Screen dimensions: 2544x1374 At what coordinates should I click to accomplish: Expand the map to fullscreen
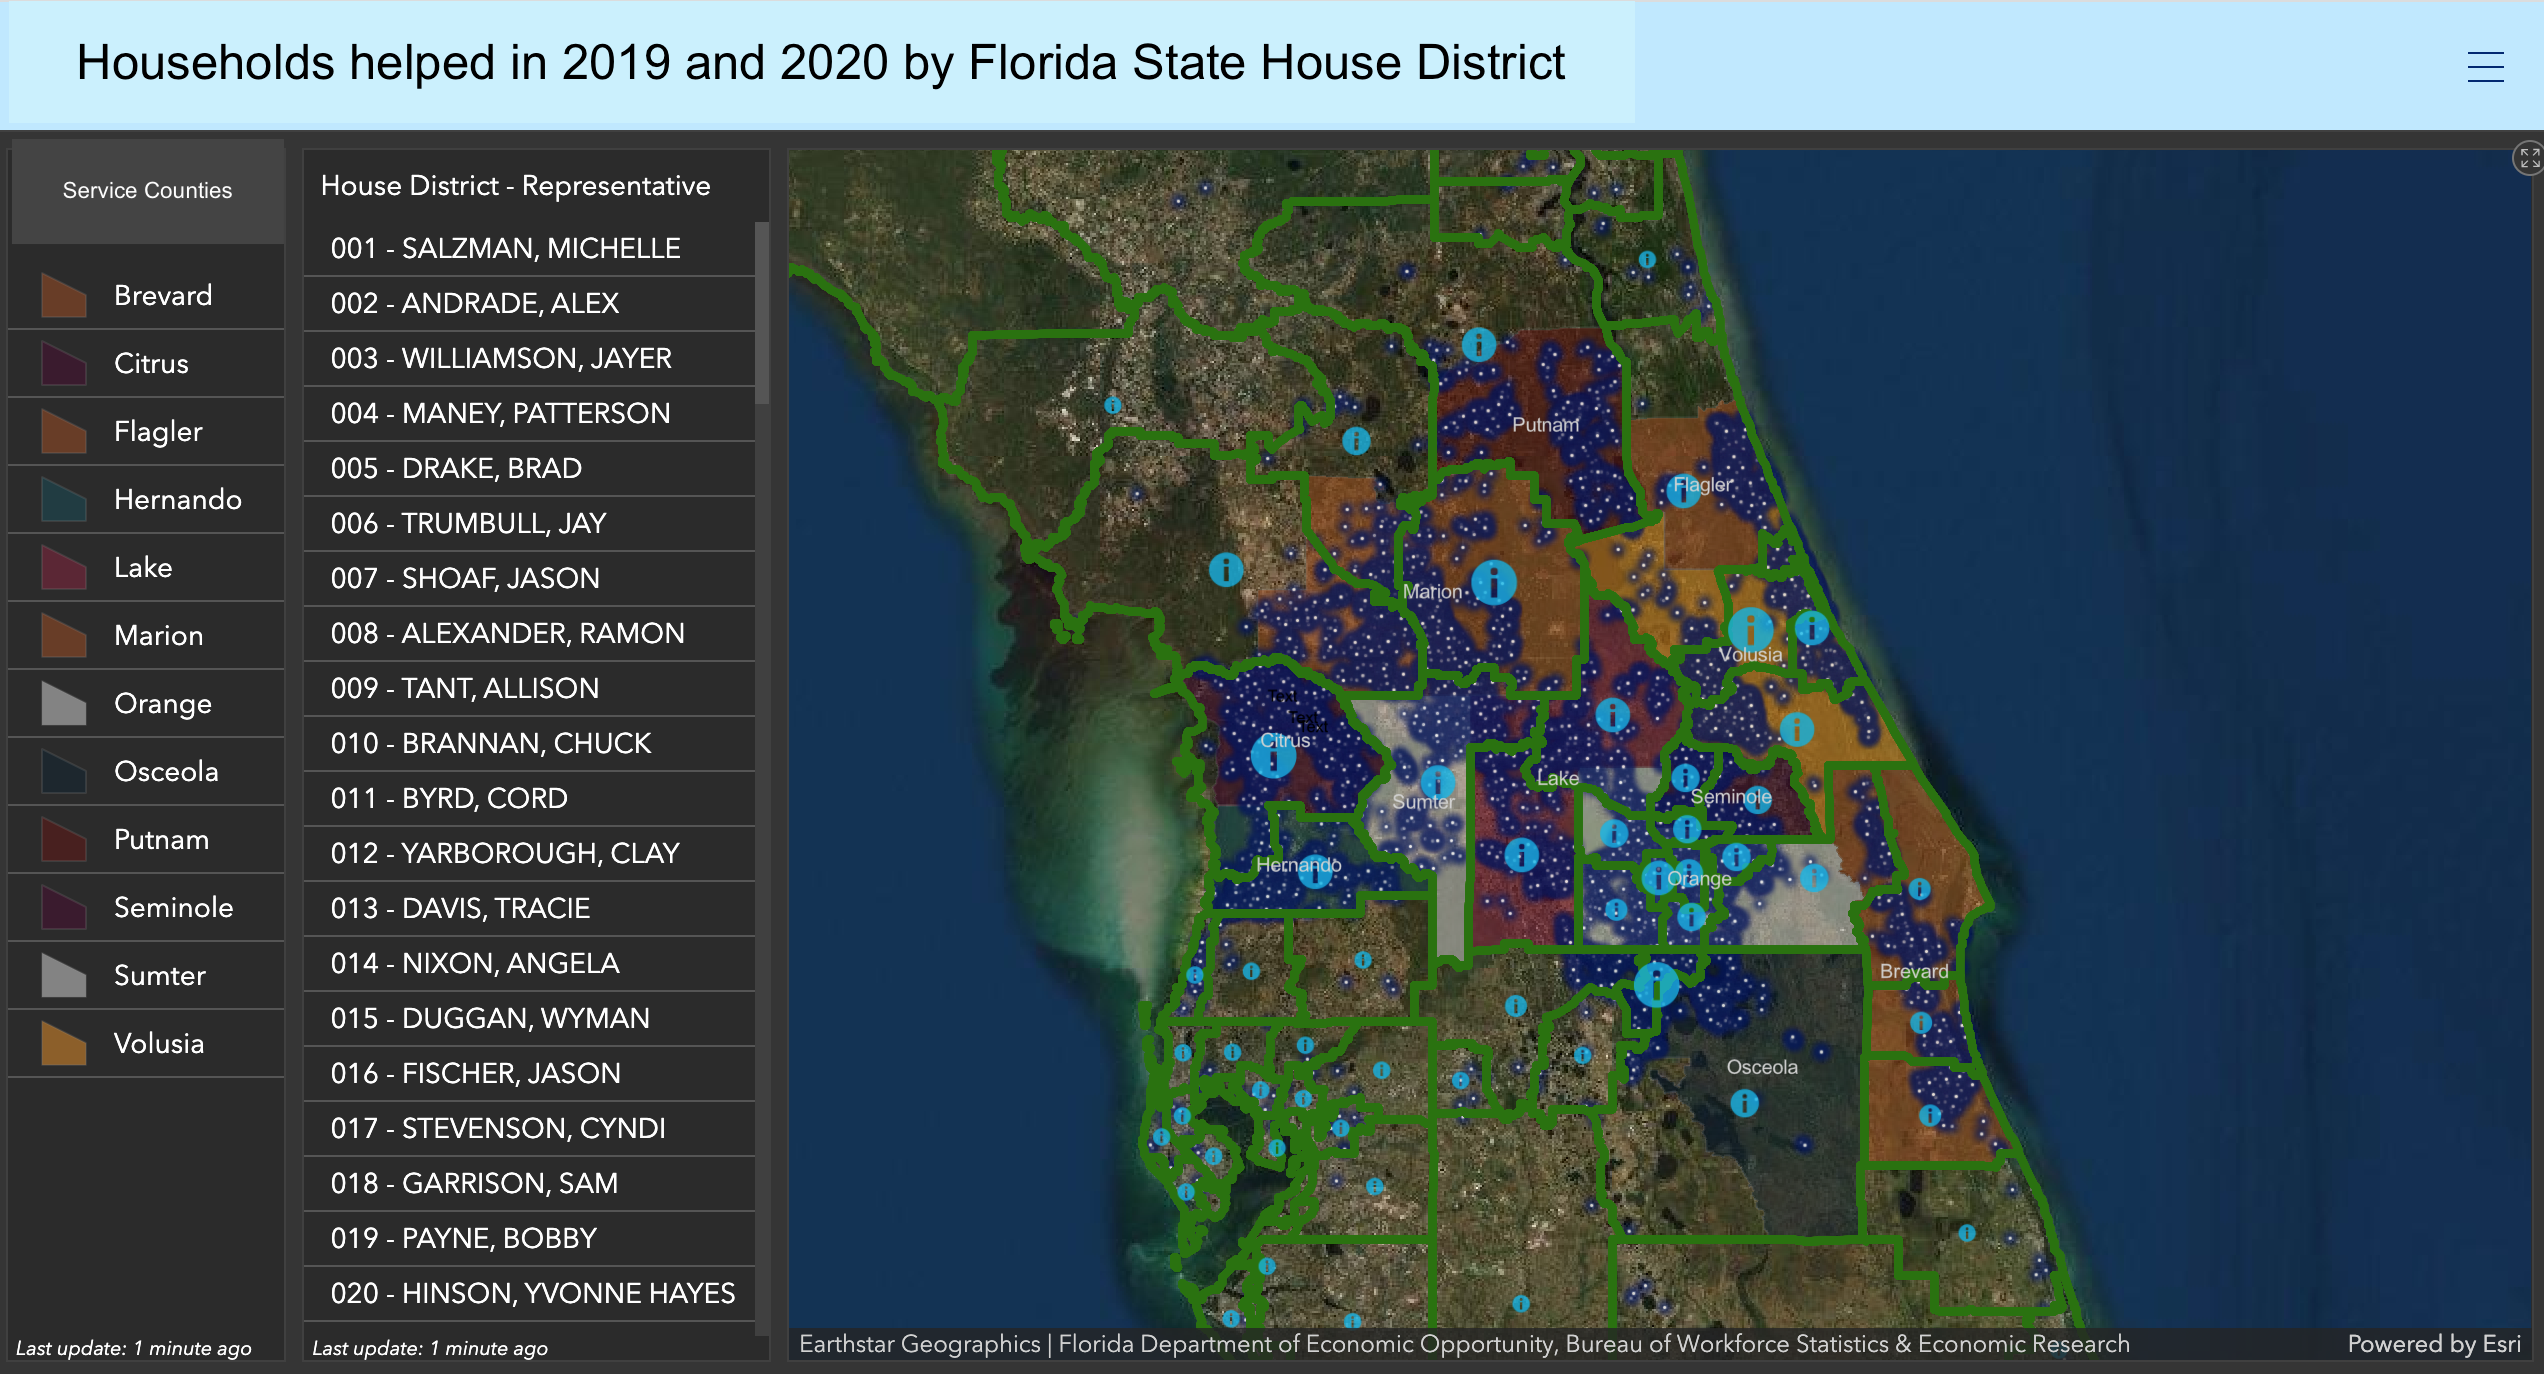(2529, 158)
